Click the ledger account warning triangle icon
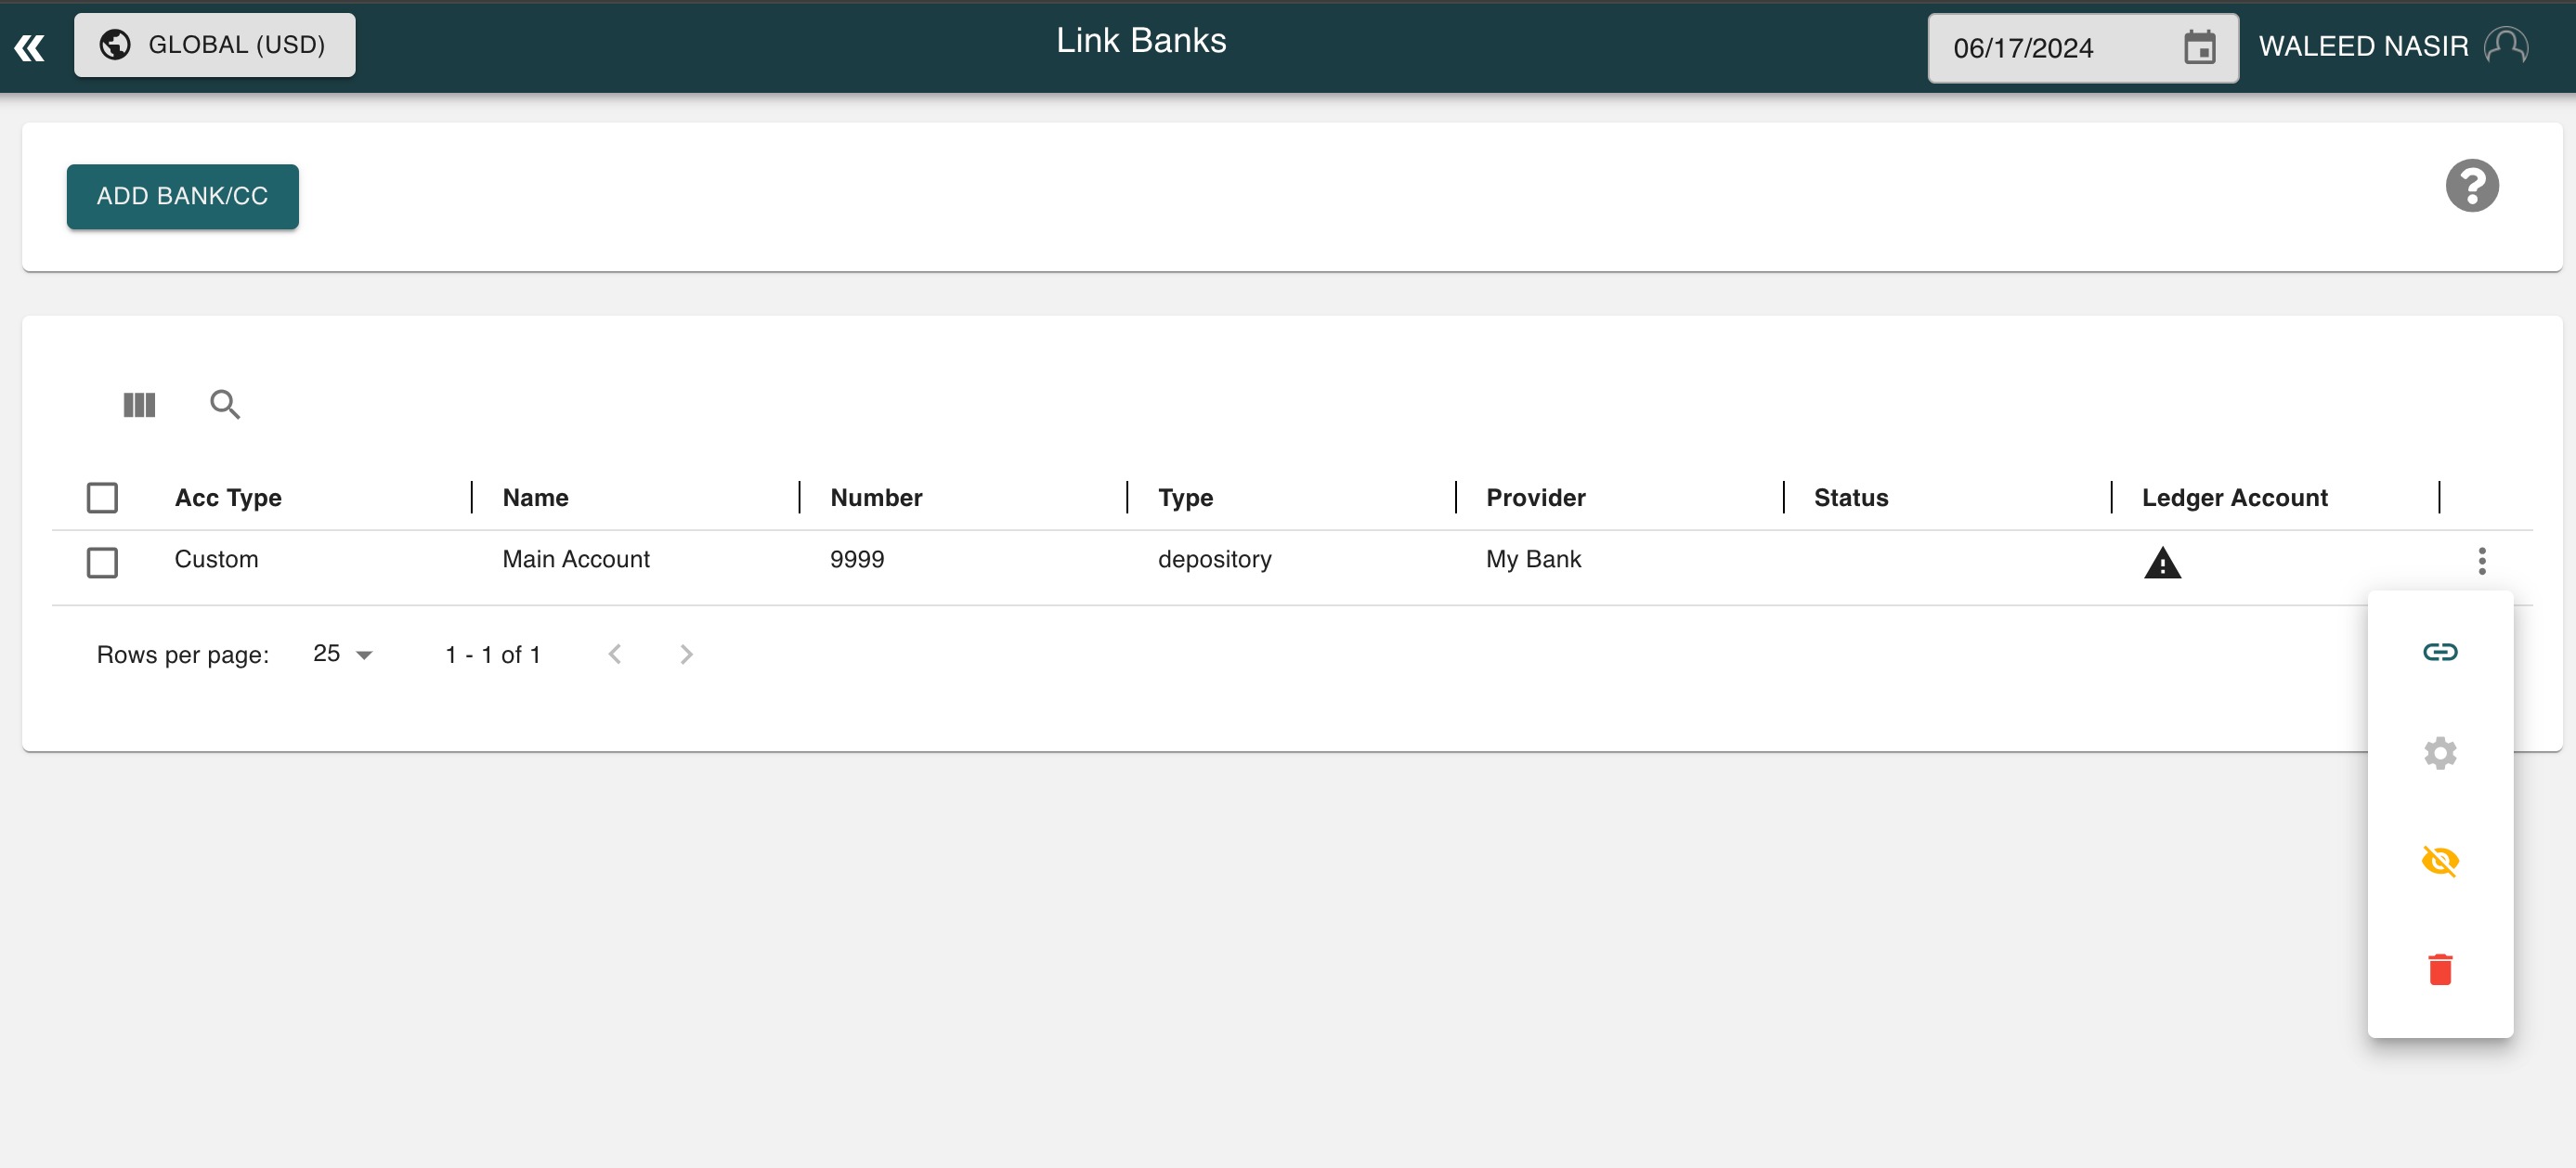This screenshot has height=1168, width=2576. coord(2162,563)
